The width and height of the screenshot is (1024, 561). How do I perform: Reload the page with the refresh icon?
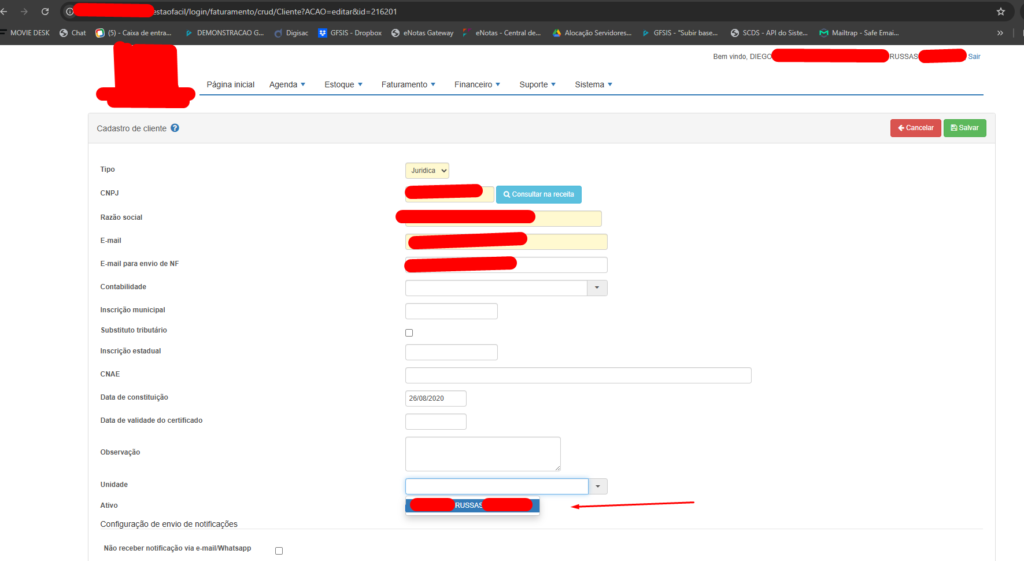tap(46, 11)
